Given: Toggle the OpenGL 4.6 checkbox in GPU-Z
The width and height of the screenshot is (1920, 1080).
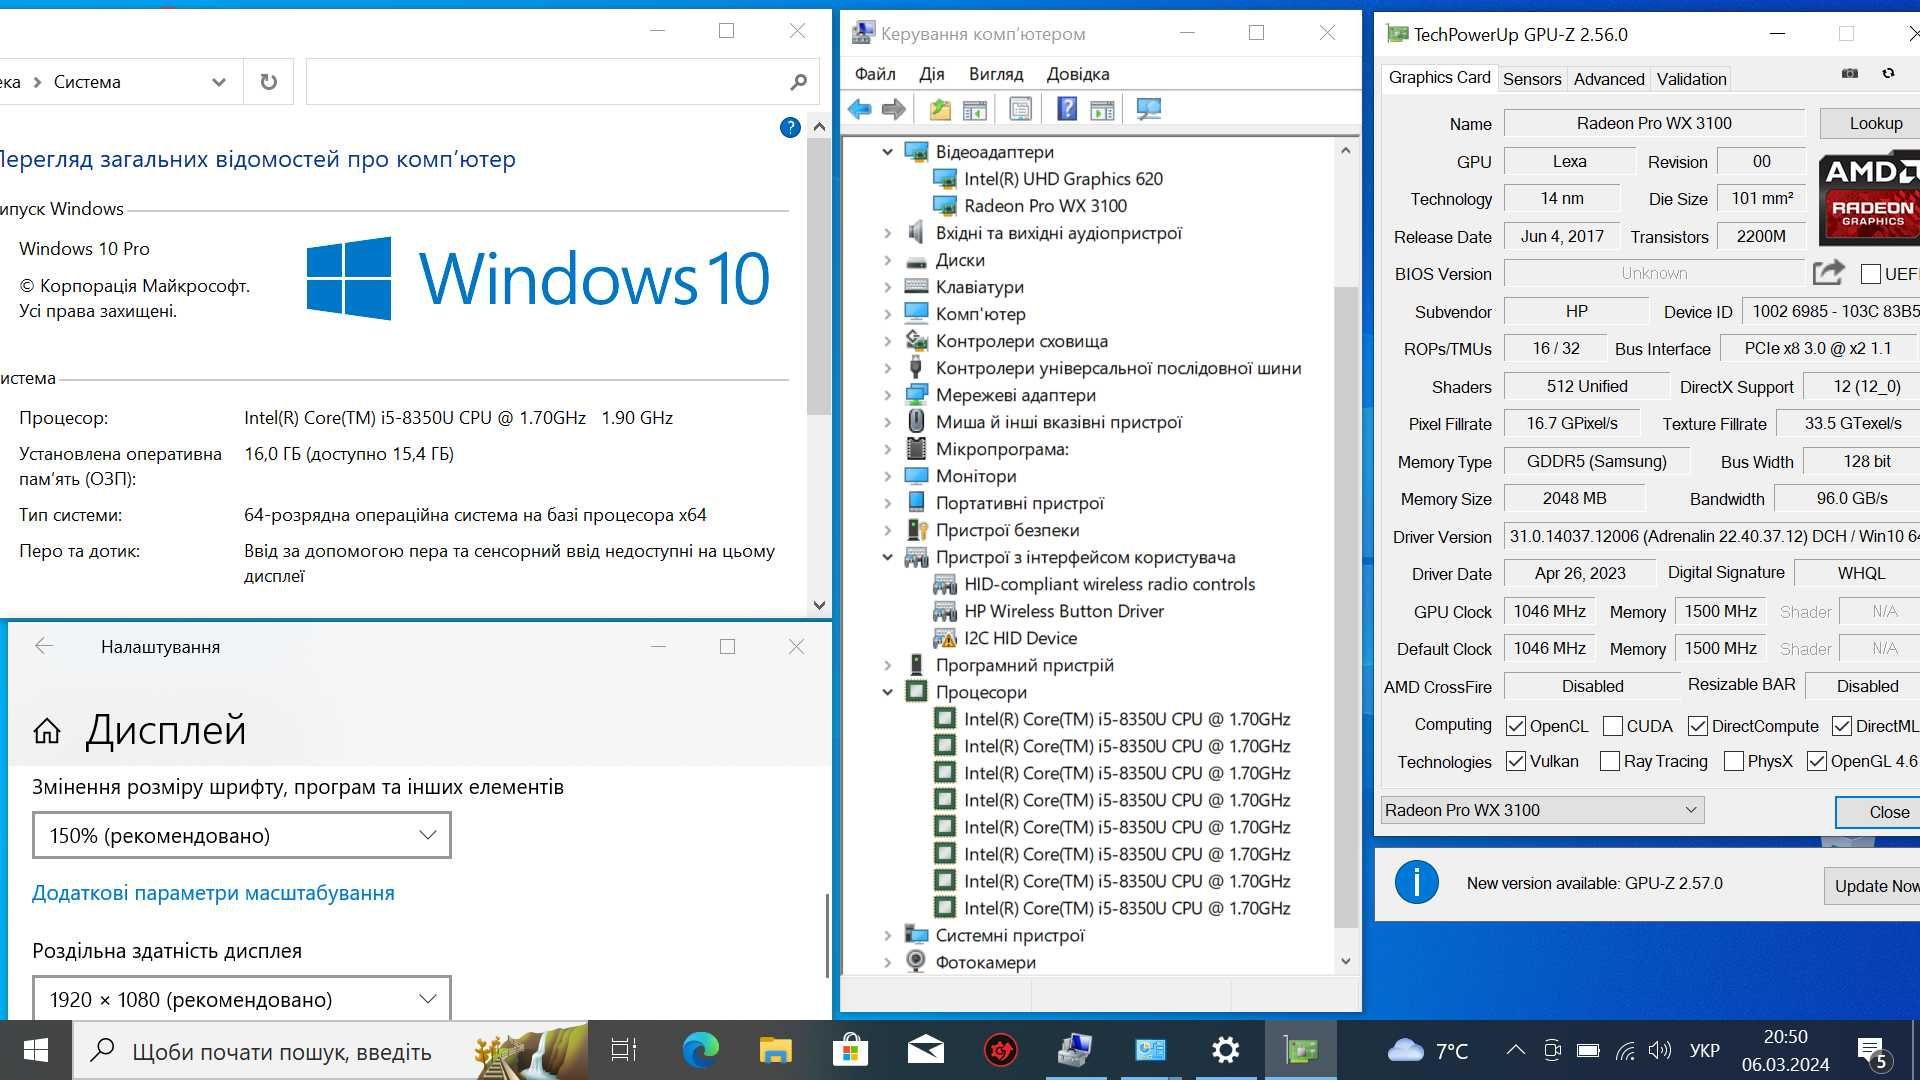Looking at the screenshot, I should click(1817, 761).
